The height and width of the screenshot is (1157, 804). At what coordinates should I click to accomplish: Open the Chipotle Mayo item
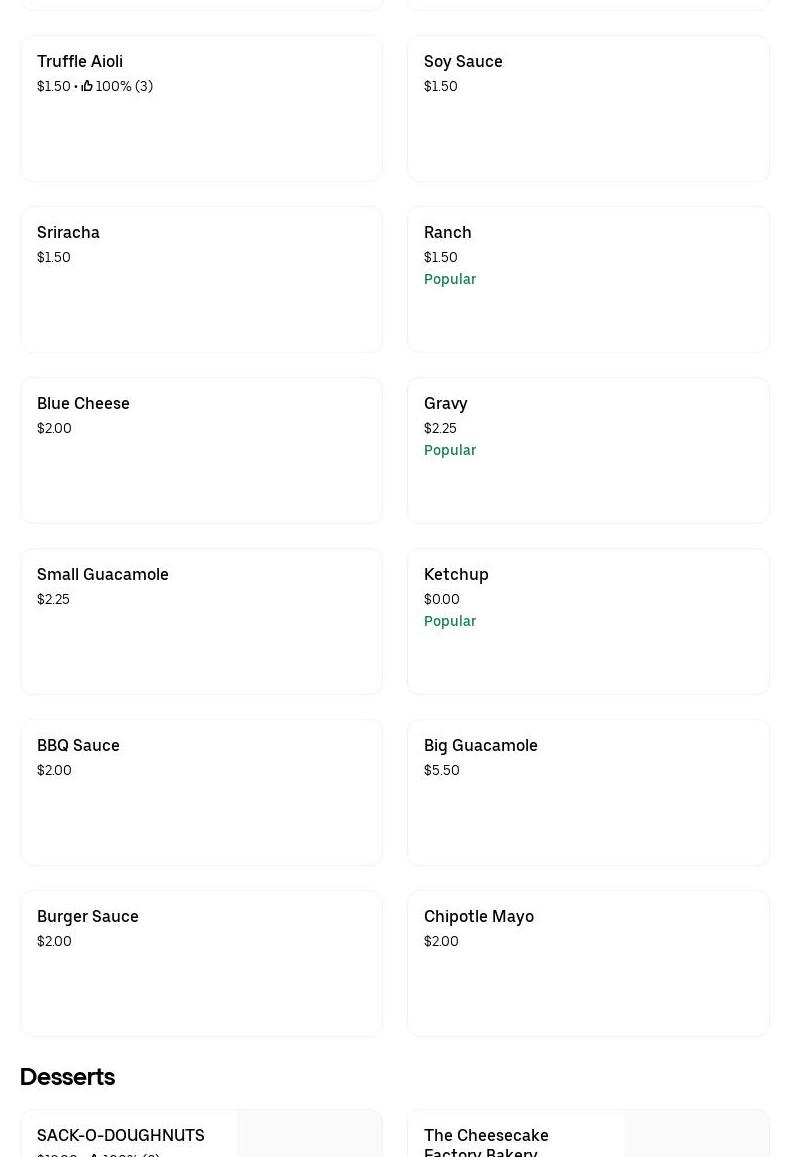(588, 963)
